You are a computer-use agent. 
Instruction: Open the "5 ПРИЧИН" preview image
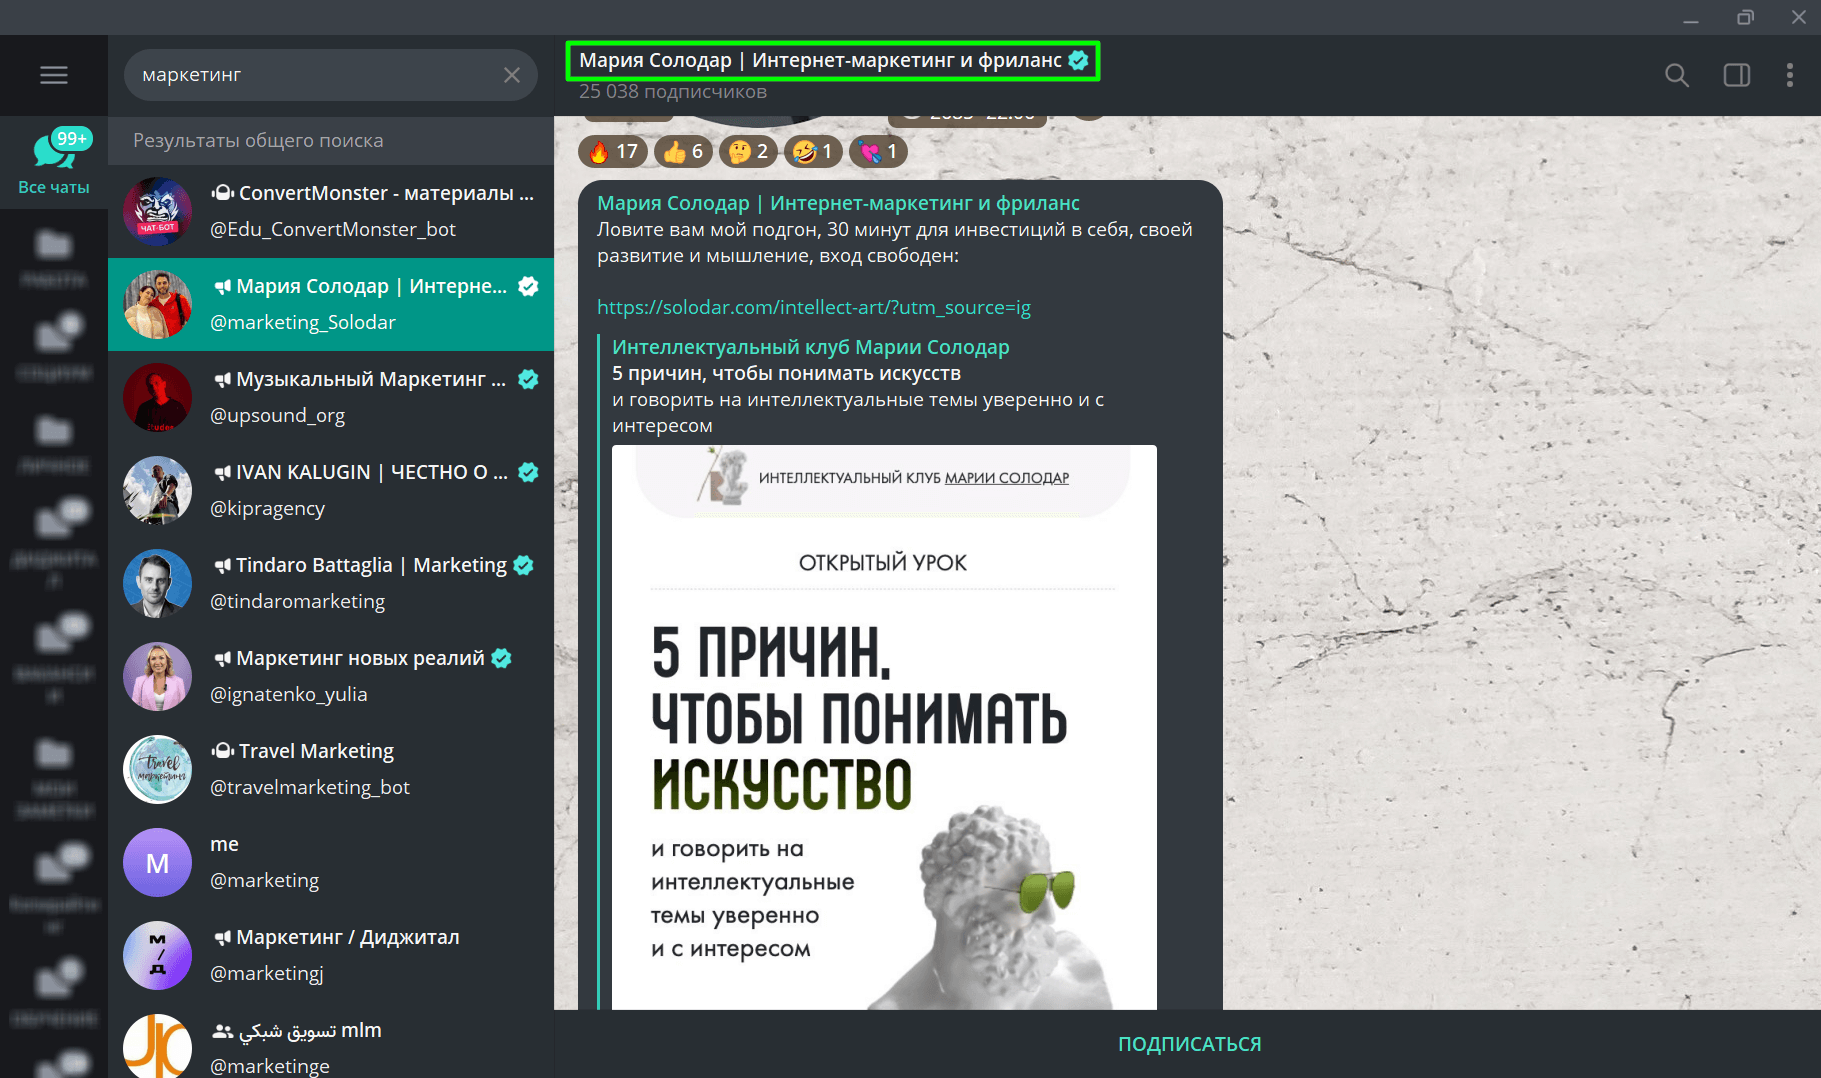[884, 727]
